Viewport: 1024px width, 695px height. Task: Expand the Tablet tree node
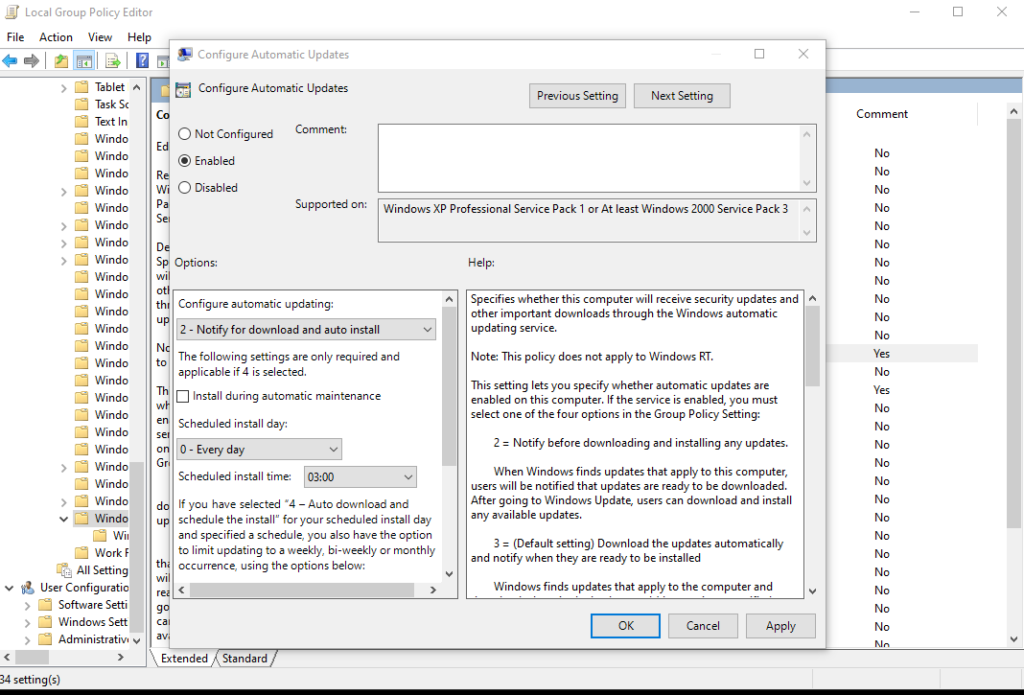pyautogui.click(x=63, y=88)
